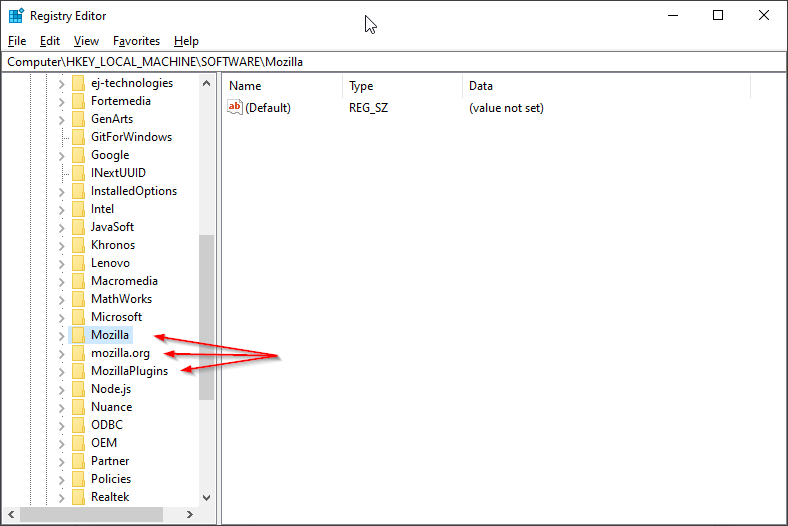Expand the Microsoft key
Screen dimensions: 788x526
(x=61, y=318)
